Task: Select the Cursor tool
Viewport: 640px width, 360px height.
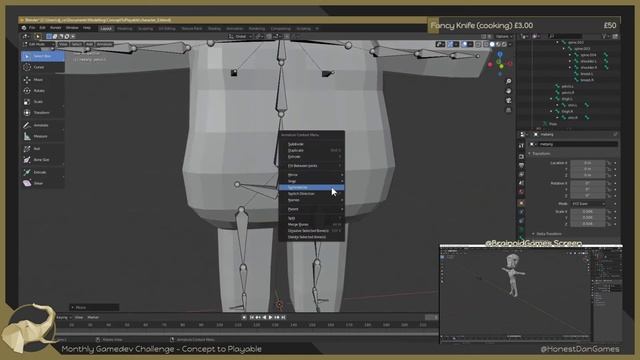Action: pos(42,67)
